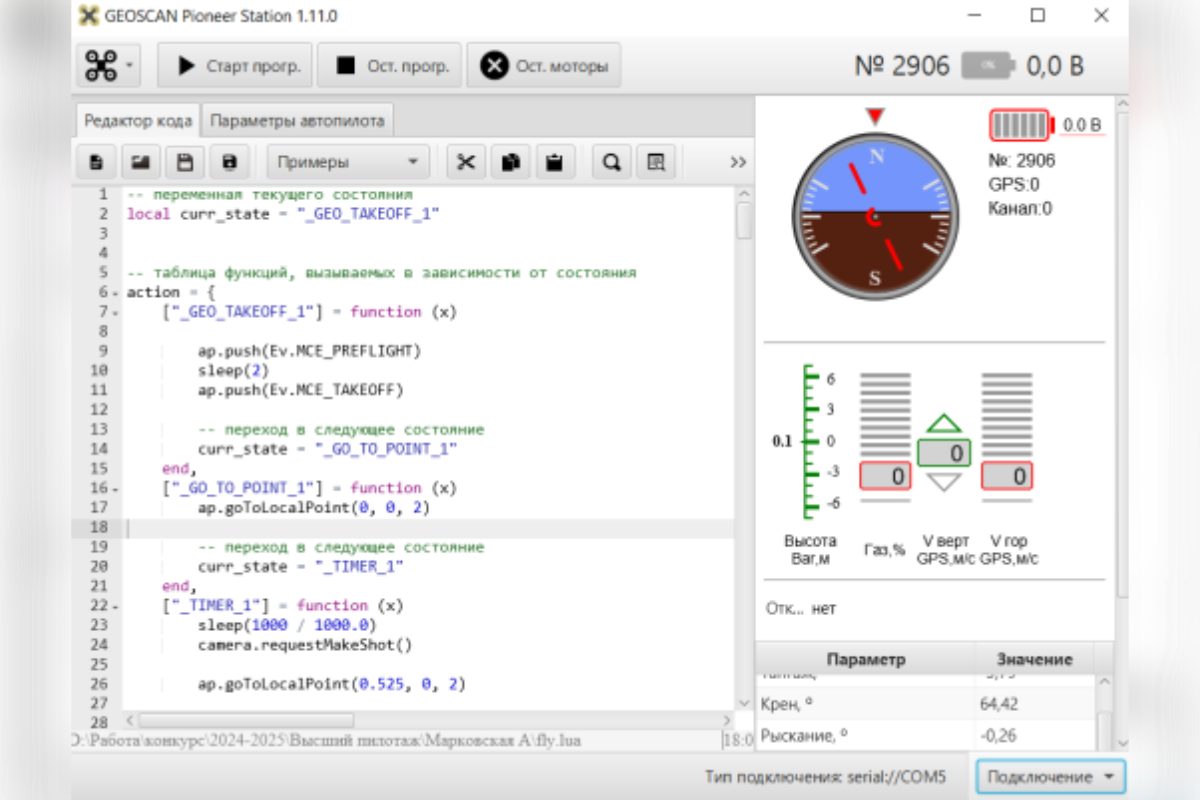Click the find-and-replace icon

coord(656,162)
